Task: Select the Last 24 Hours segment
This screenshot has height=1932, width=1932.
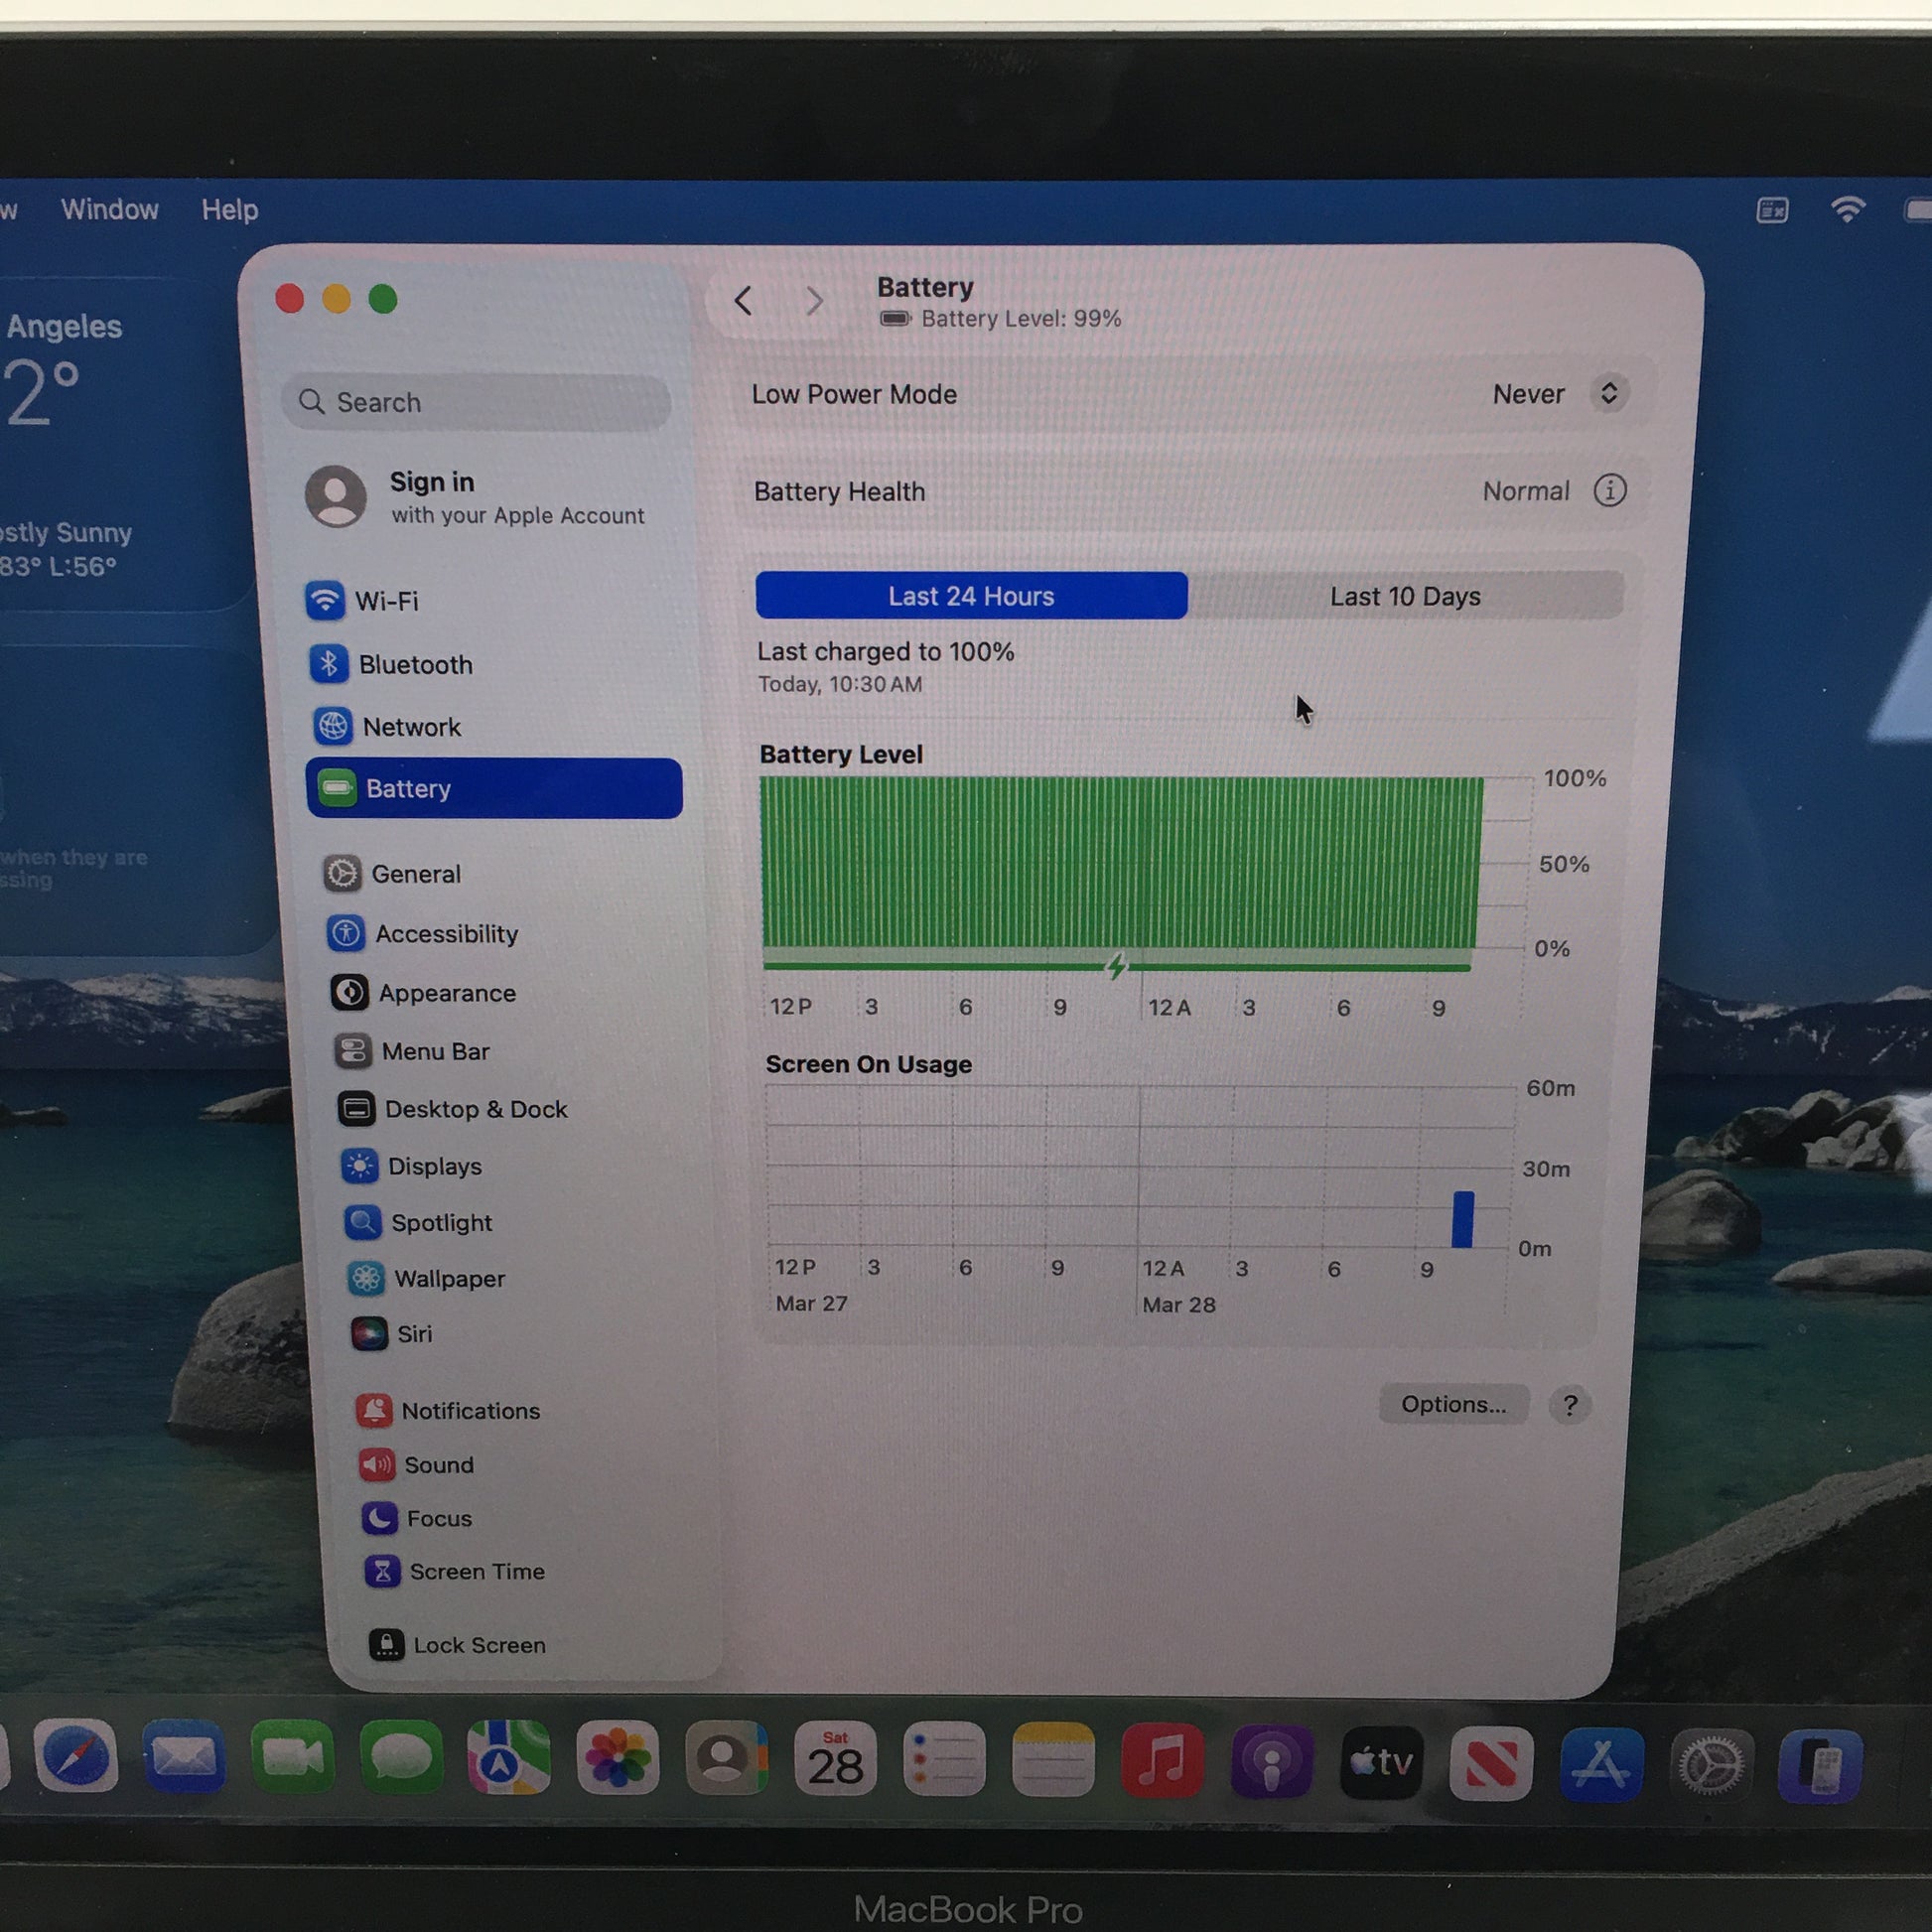Action: pyautogui.click(x=971, y=597)
